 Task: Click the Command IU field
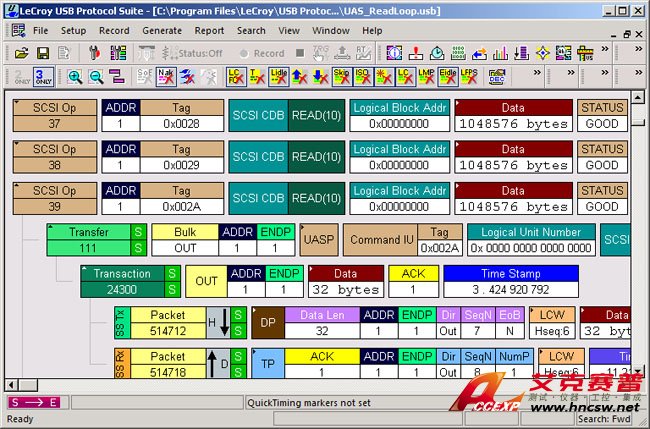380,239
